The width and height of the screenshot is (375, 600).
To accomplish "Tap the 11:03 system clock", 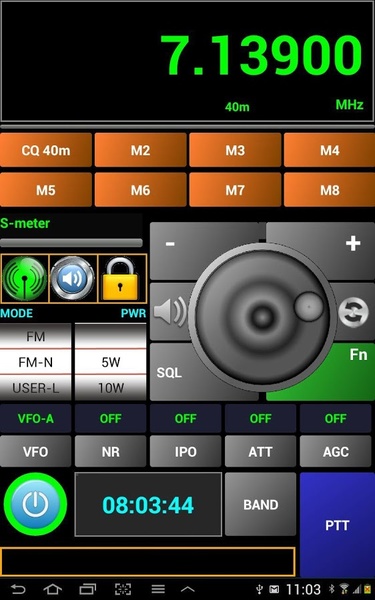I will (x=303, y=590).
